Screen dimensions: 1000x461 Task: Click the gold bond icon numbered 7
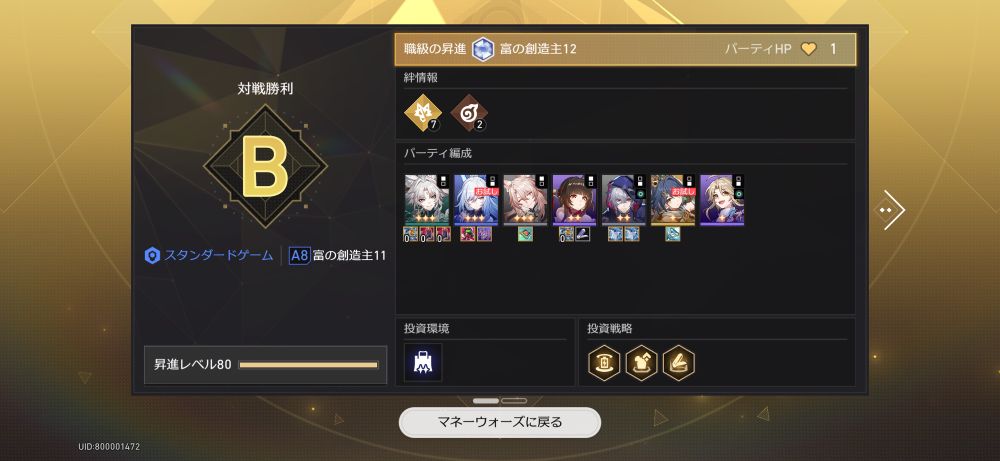[x=423, y=113]
